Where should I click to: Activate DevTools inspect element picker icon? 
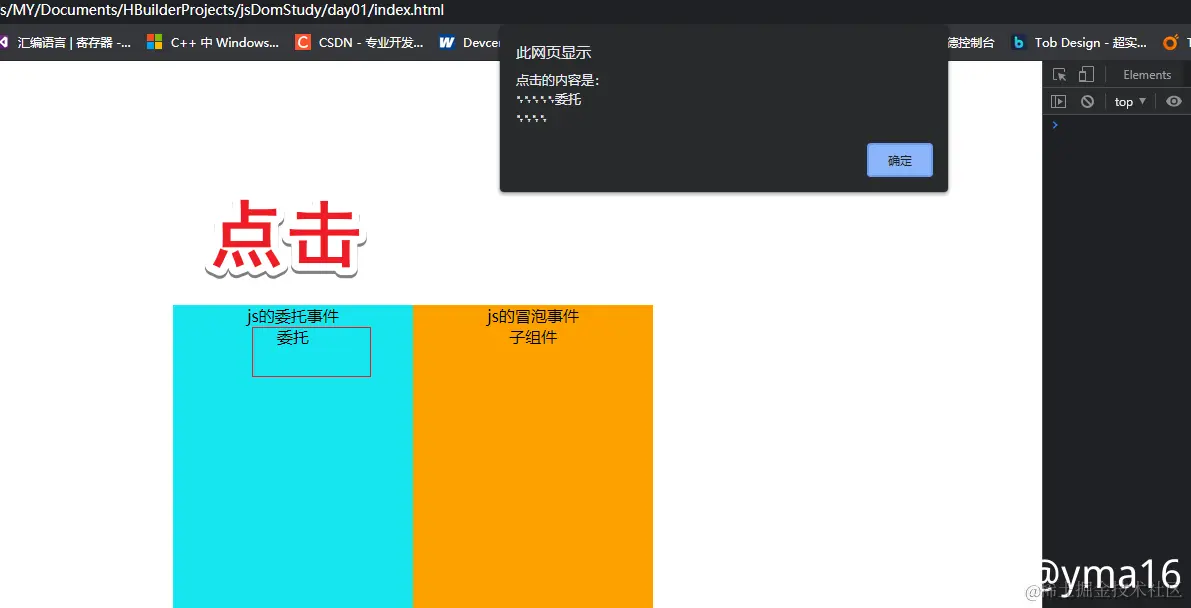1060,74
